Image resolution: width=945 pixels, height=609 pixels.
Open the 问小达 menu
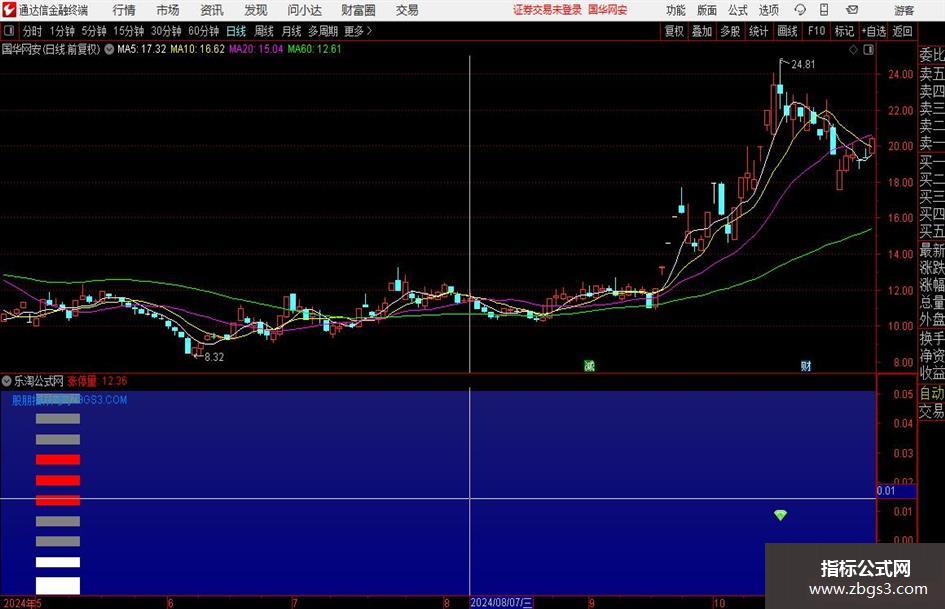point(304,10)
